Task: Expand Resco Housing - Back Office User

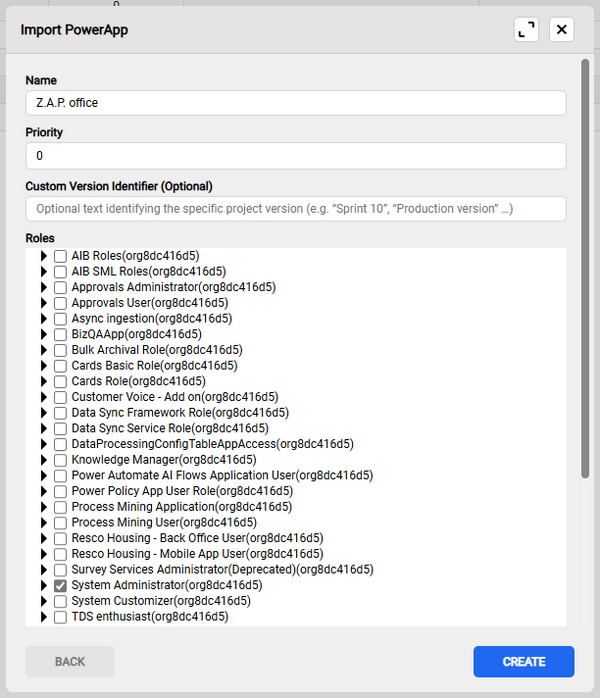Action: coord(44,538)
